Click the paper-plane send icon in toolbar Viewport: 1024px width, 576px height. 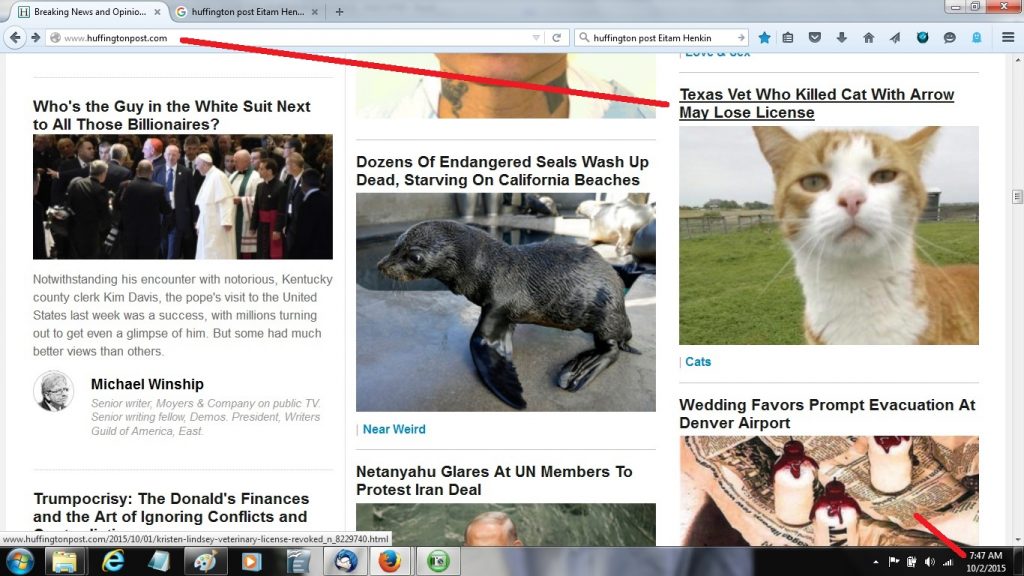tap(895, 38)
